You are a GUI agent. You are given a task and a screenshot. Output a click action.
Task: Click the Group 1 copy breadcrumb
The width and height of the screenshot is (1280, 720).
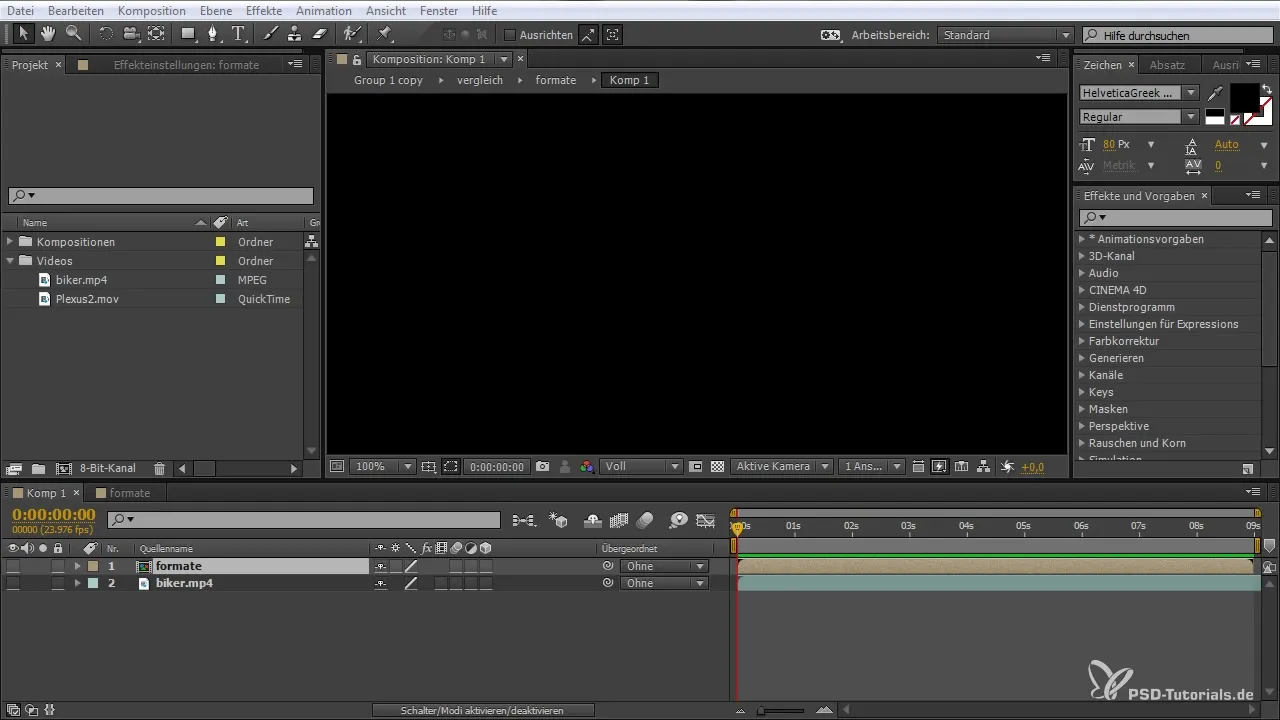[388, 80]
